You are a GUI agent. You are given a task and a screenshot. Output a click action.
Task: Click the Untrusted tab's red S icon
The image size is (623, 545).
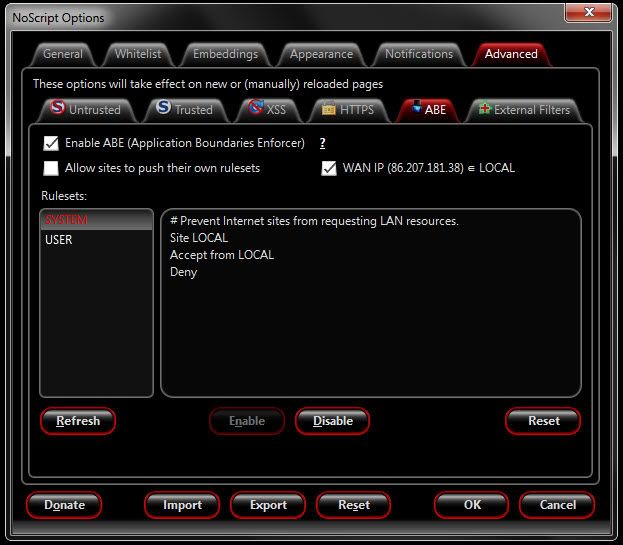[x=58, y=107]
